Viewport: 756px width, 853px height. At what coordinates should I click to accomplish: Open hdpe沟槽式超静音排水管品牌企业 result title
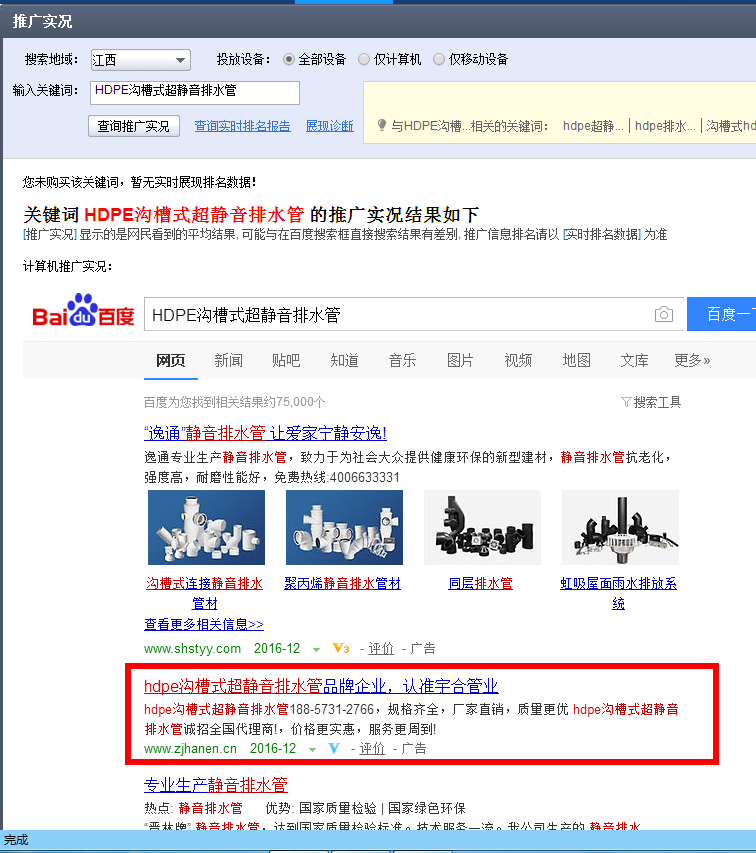coord(321,686)
